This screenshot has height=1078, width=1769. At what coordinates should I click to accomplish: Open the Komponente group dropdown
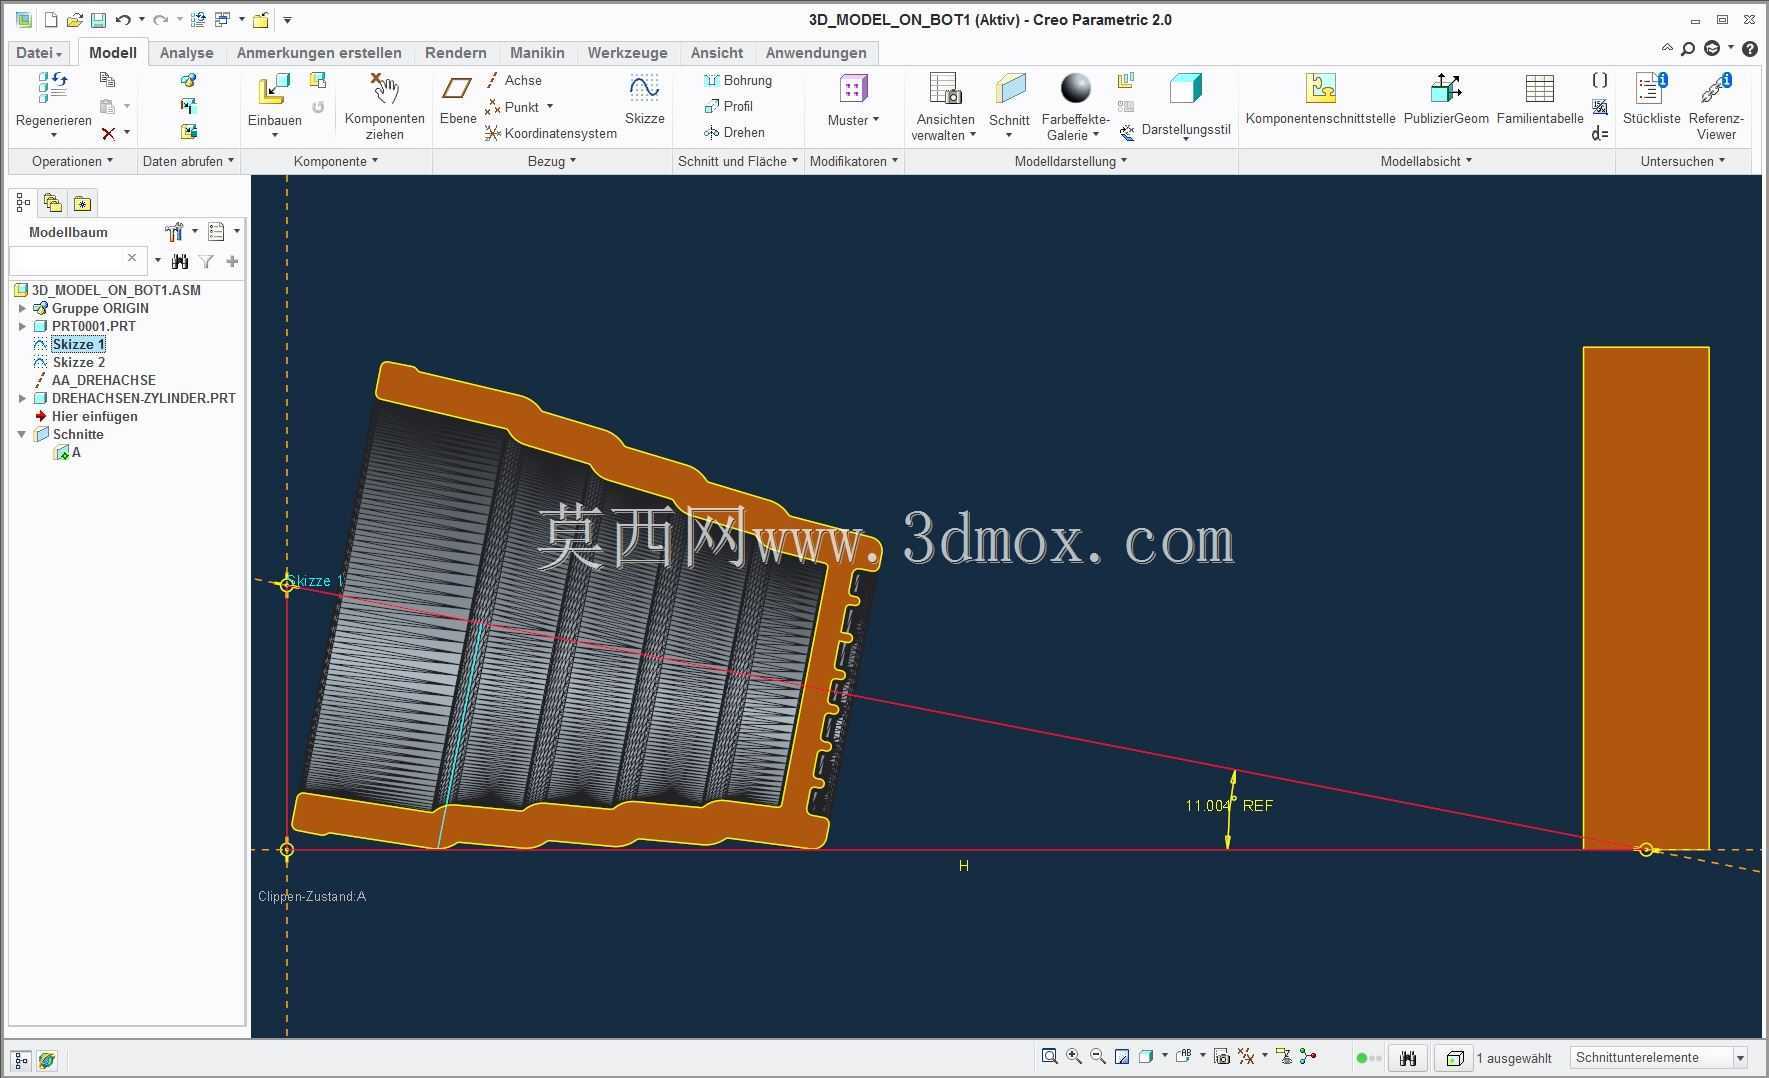tap(336, 161)
